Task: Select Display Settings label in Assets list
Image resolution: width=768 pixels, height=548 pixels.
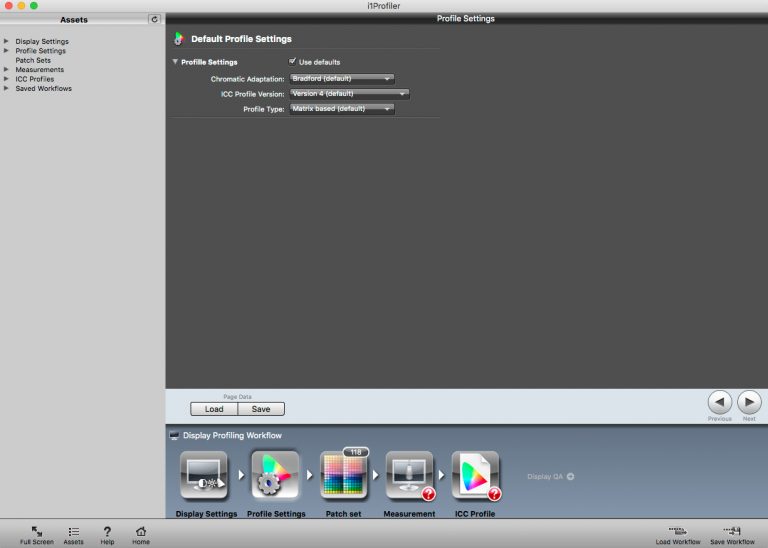Action: click(x=42, y=42)
